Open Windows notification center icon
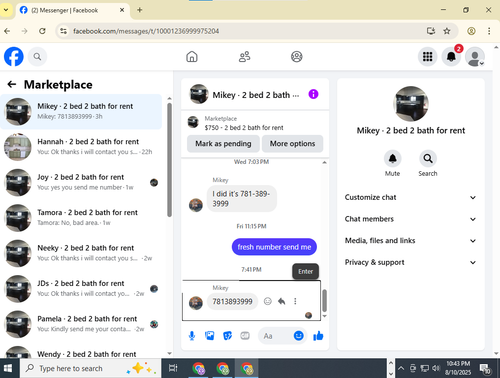The height and width of the screenshot is (378, 500). (485, 368)
